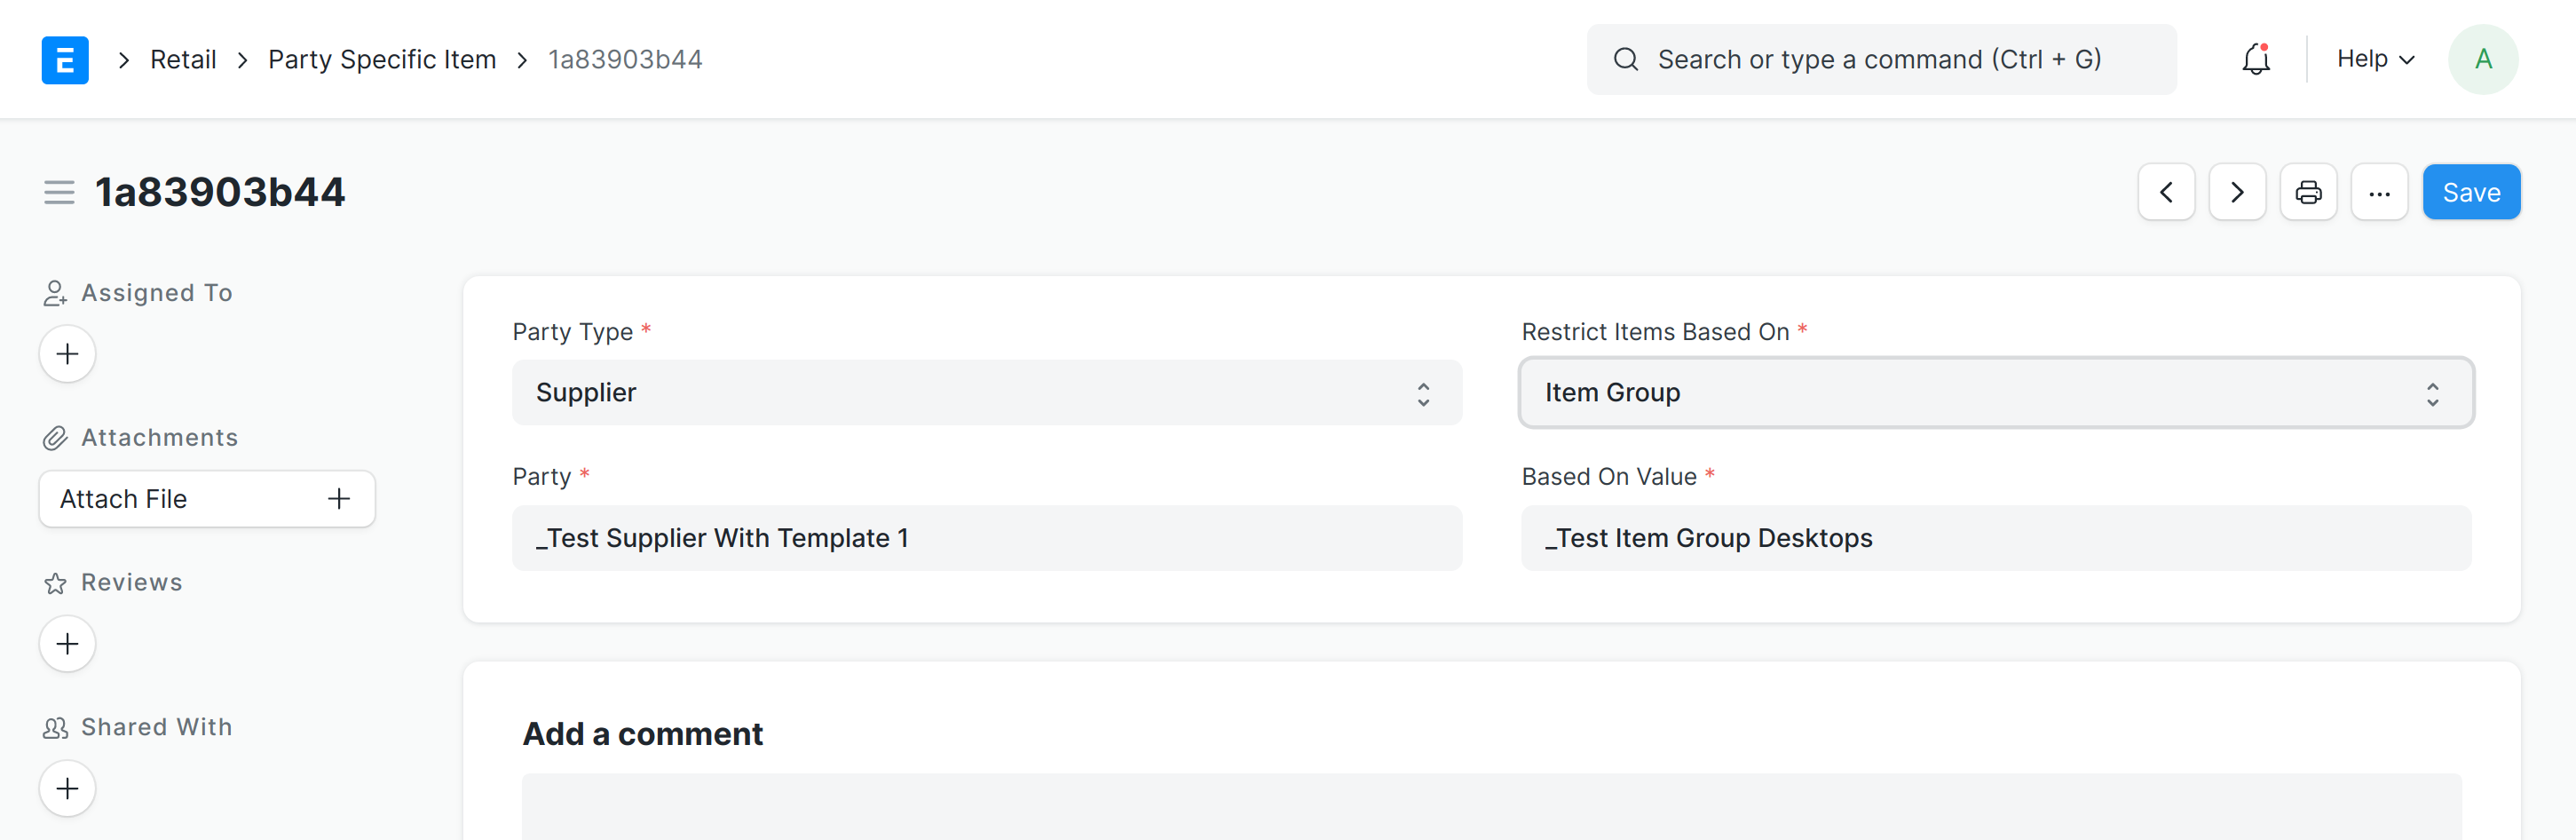Click the ERPNext home logo icon
The height and width of the screenshot is (840, 2576).
click(x=65, y=60)
